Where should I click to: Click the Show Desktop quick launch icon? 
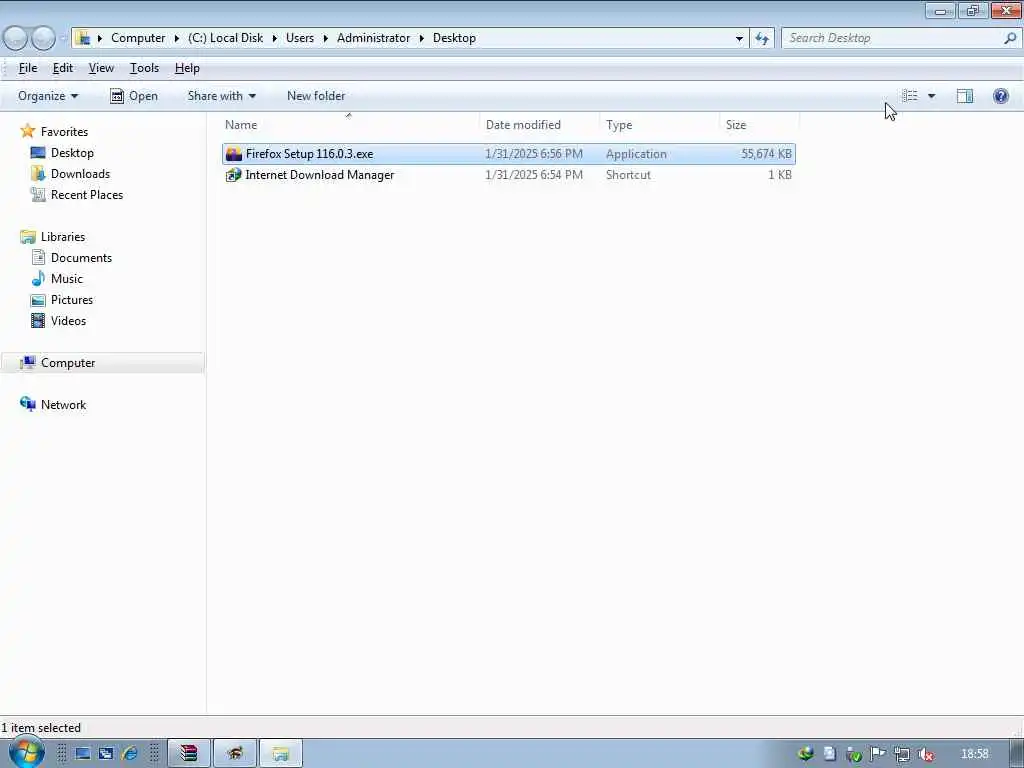click(x=83, y=754)
